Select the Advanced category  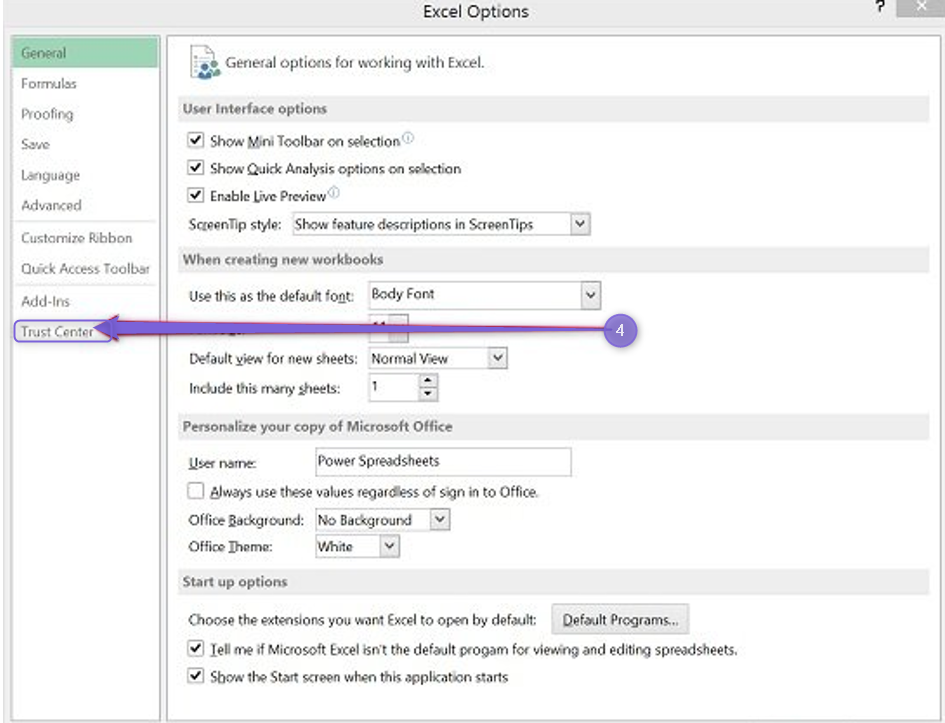85,205
